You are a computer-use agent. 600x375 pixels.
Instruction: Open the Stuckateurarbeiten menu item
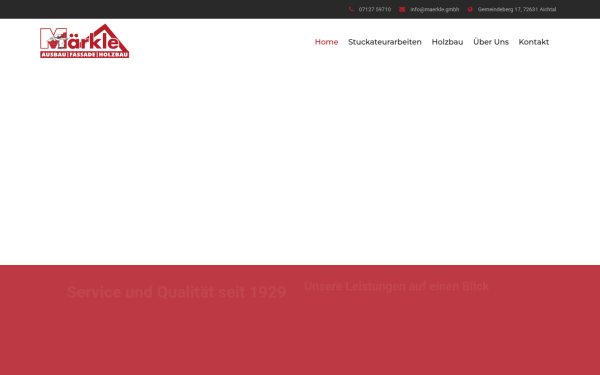[x=385, y=42]
